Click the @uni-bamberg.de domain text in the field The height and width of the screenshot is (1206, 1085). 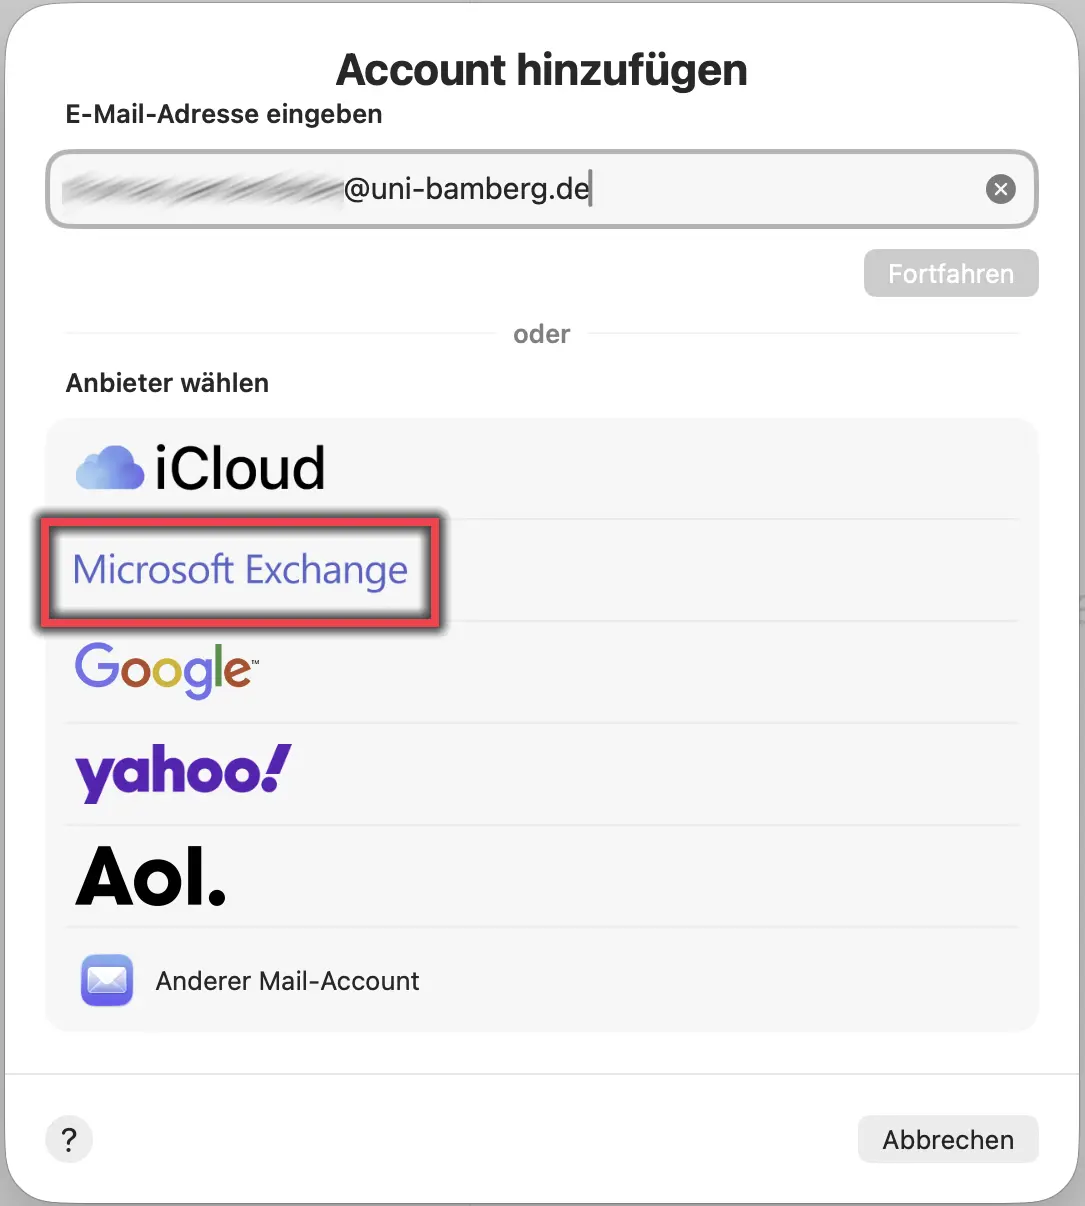[x=466, y=189]
